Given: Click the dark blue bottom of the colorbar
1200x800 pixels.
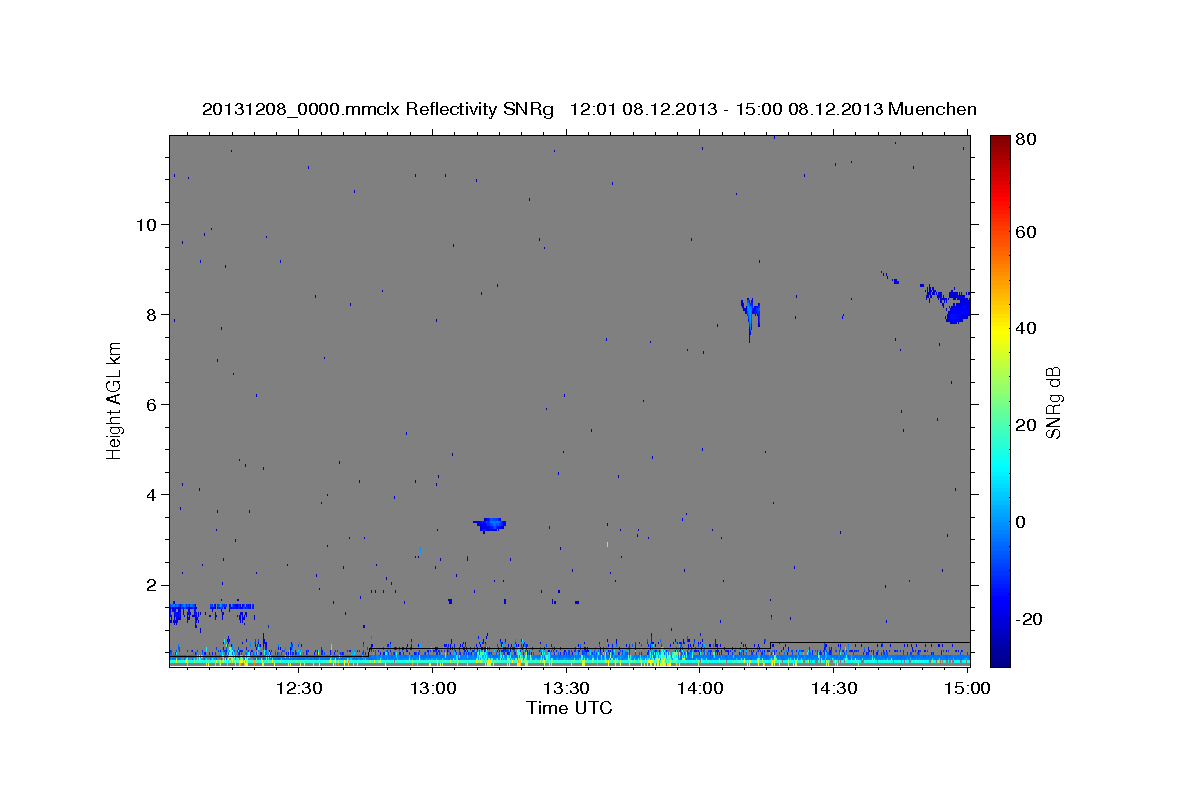Looking at the screenshot, I should 999,658.
